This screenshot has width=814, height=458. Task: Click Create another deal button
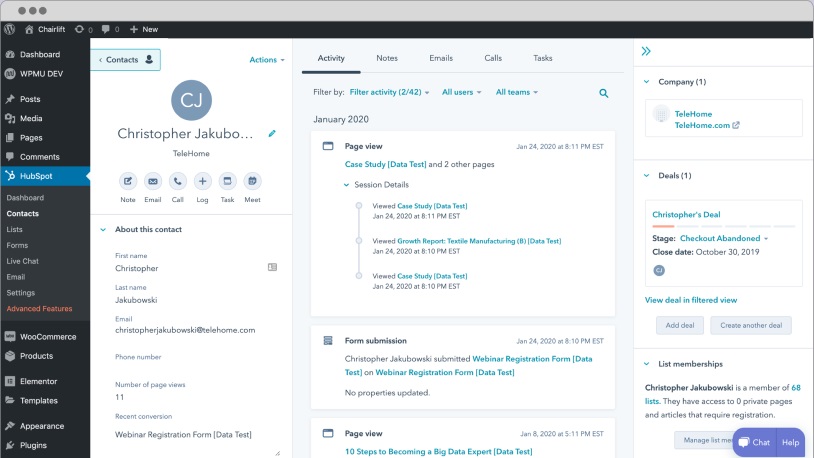click(x=751, y=326)
